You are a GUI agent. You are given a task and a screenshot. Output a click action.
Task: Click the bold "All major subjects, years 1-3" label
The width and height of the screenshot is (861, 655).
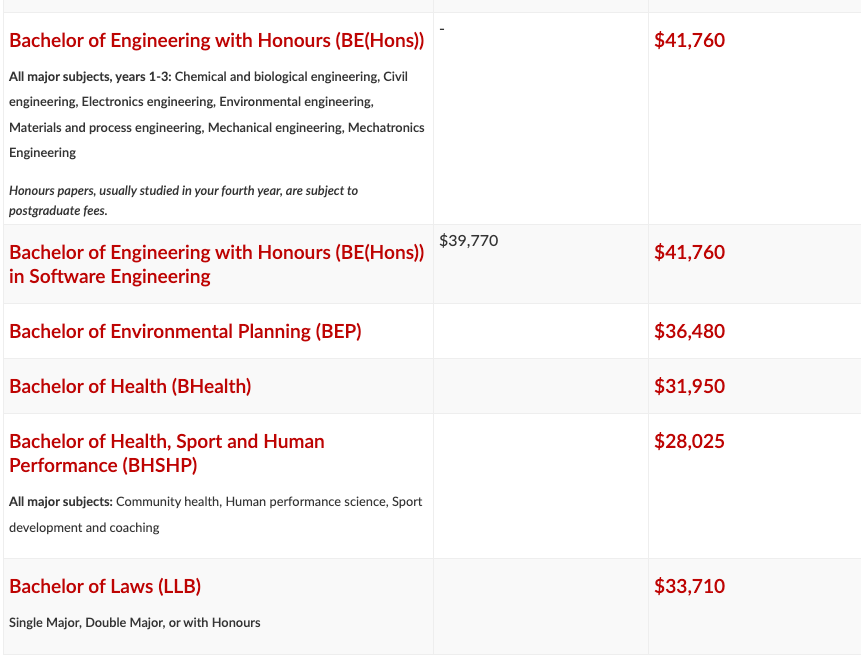90,77
